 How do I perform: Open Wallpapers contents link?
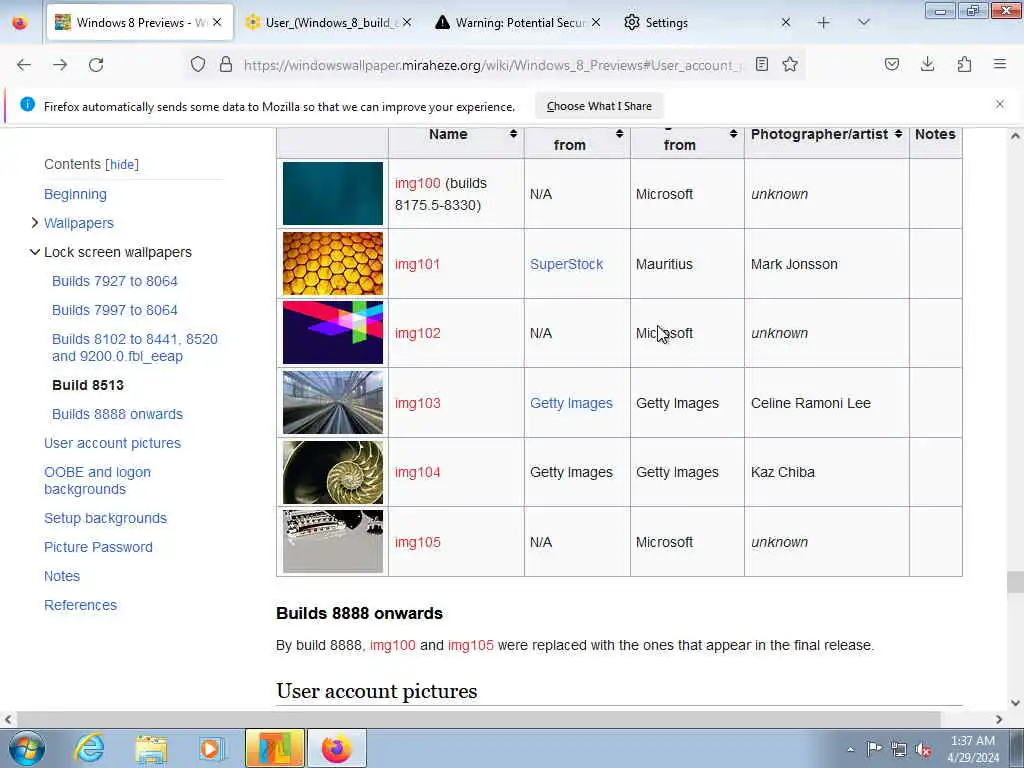coord(78,223)
